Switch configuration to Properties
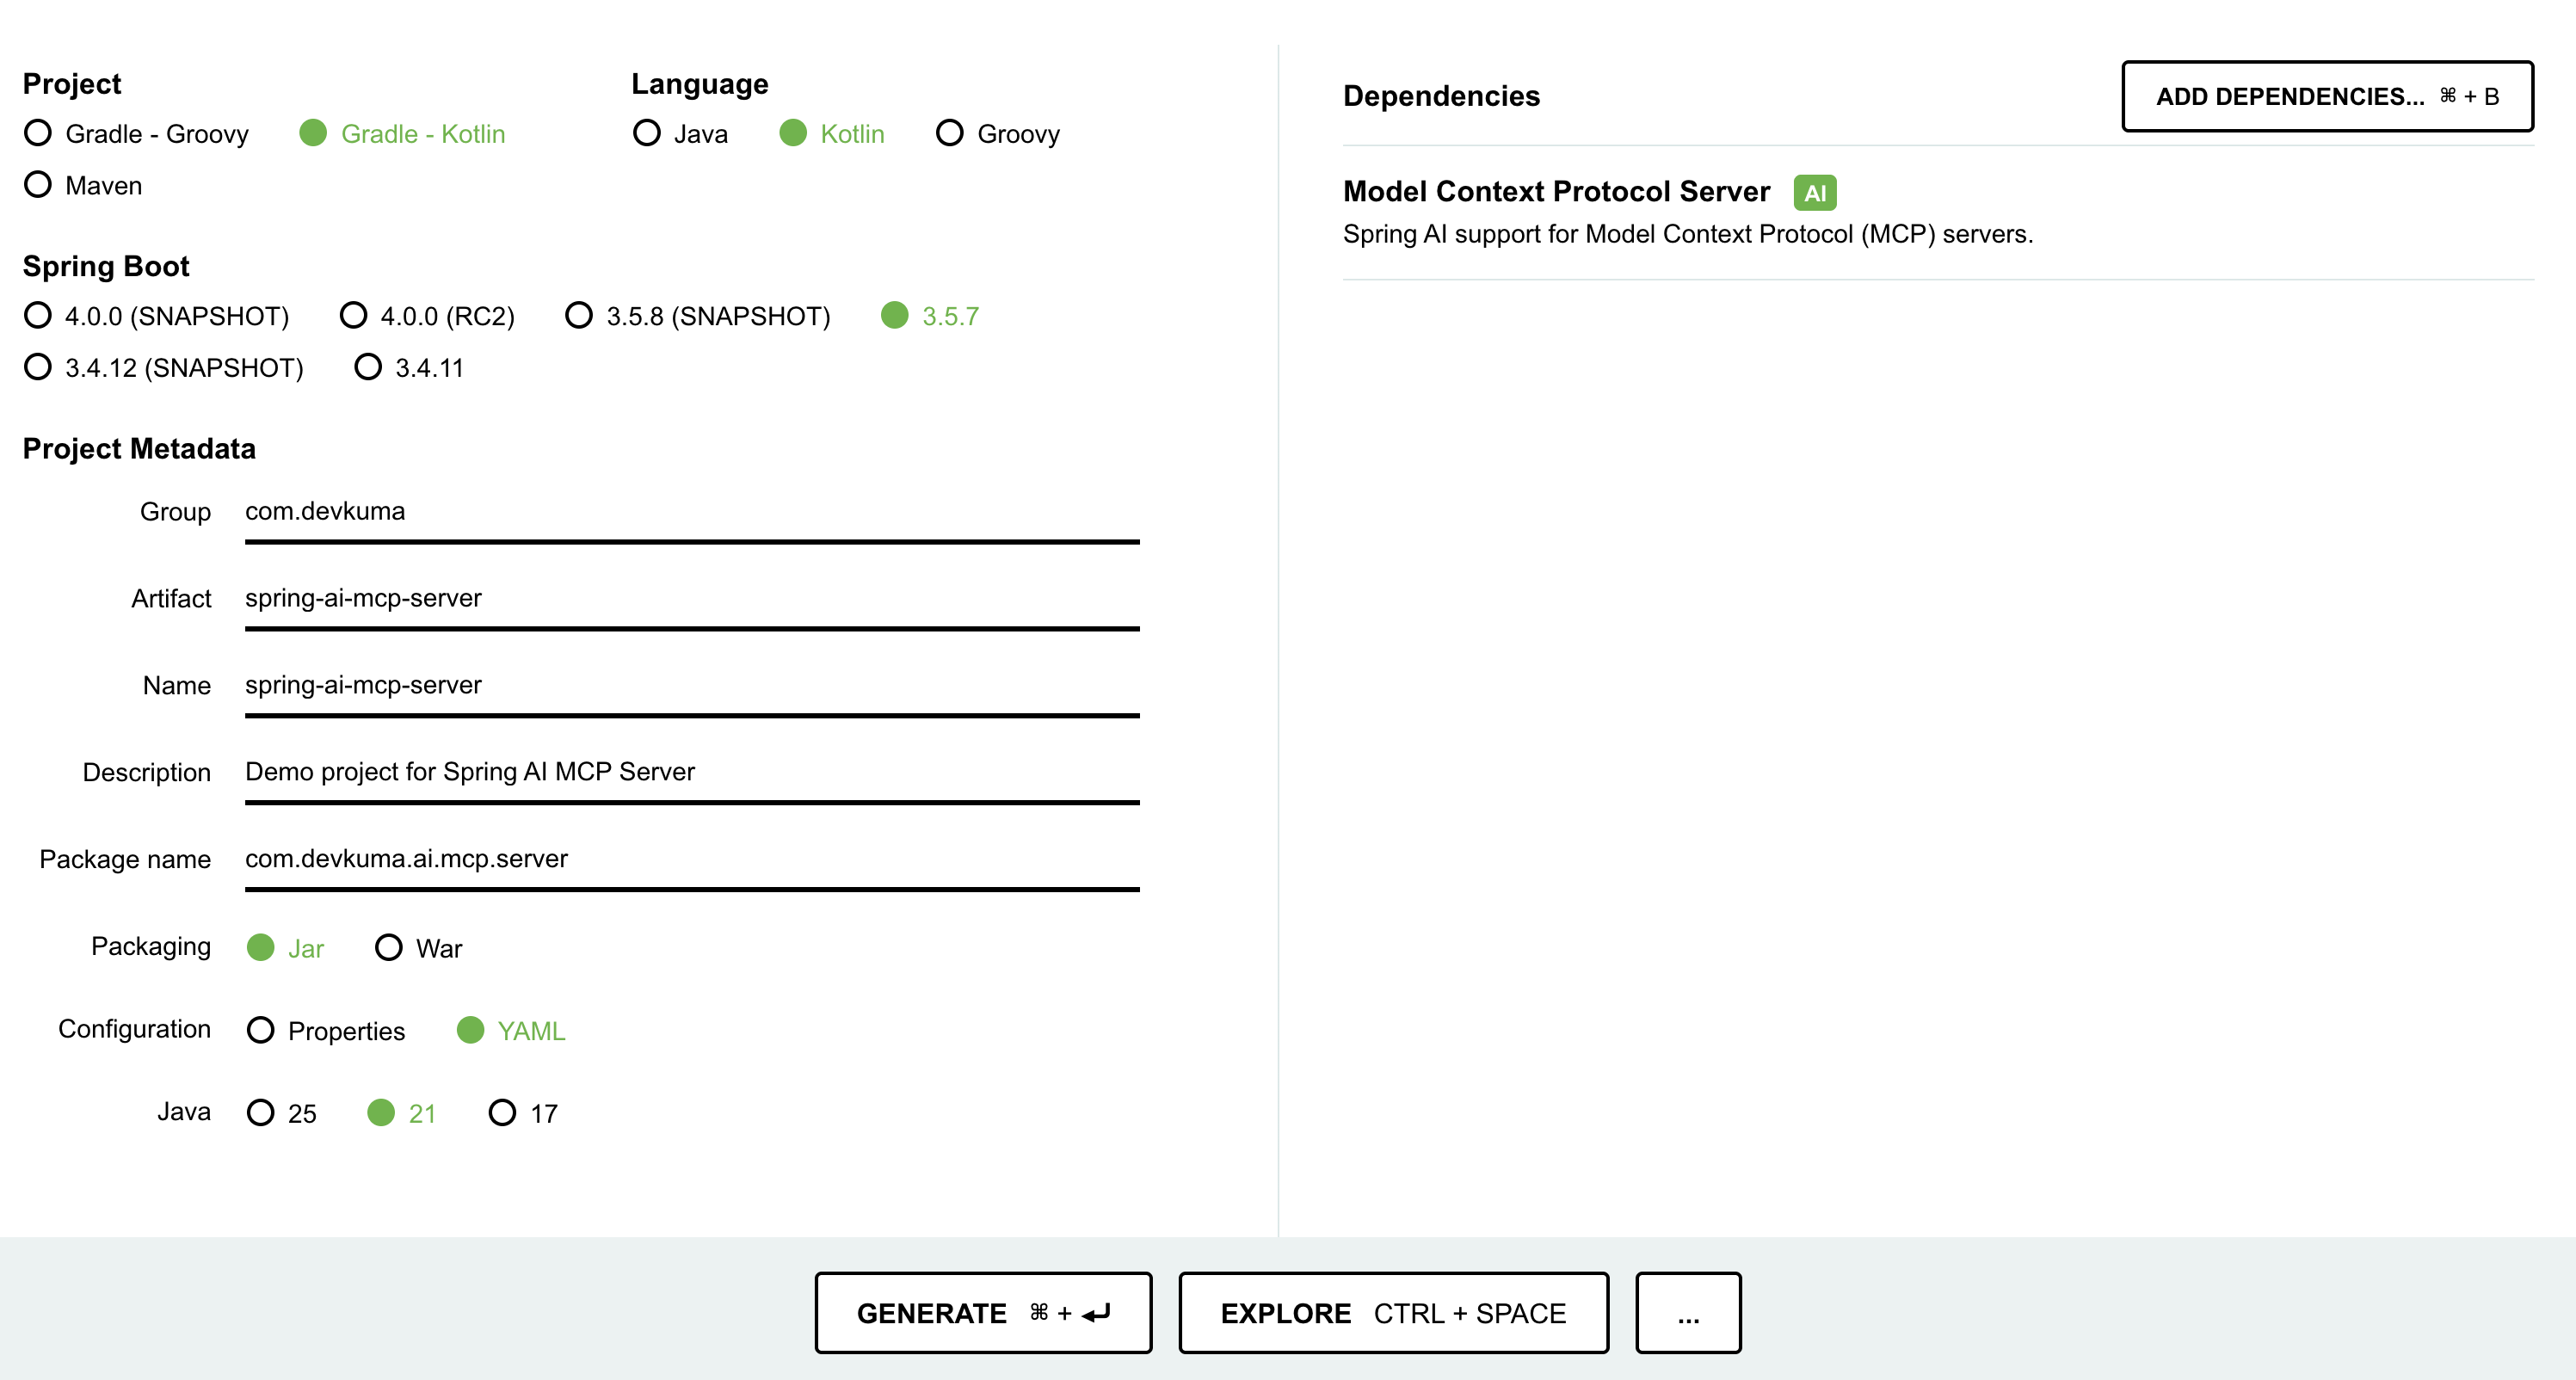Viewport: 2576px width, 1380px height. 261,1030
